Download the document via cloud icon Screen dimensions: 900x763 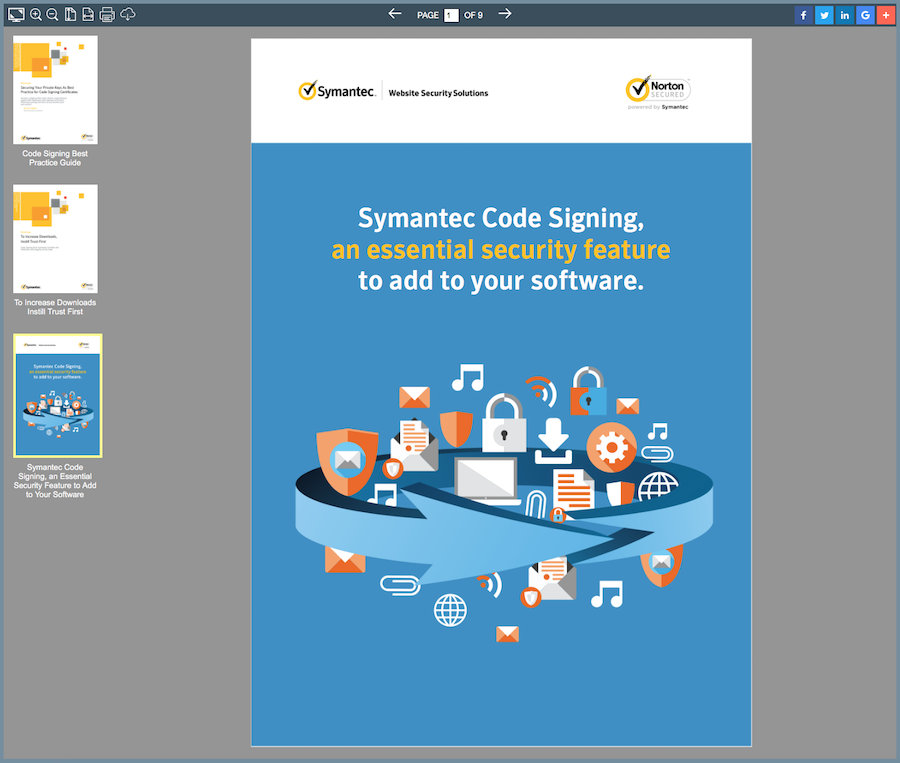pos(128,14)
